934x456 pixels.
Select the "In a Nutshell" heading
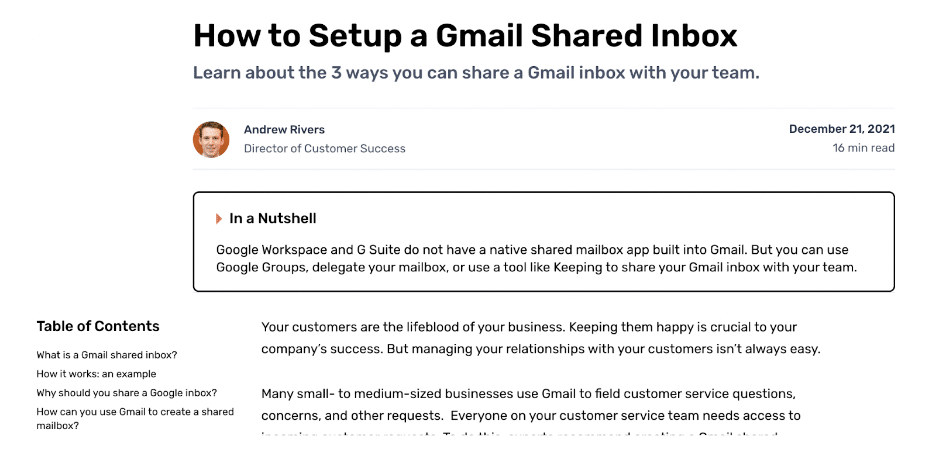click(x=273, y=218)
